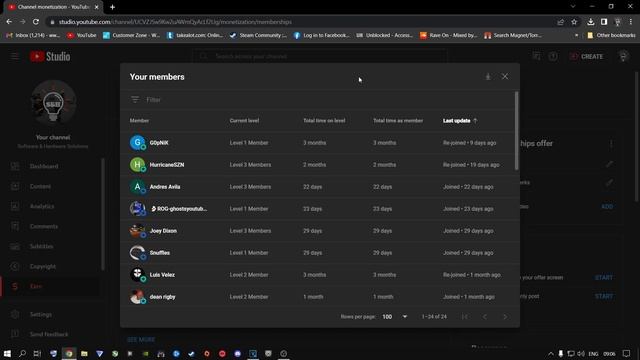The width and height of the screenshot is (640, 360).
Task: Click START for your offer screen
Action: pyautogui.click(x=604, y=278)
